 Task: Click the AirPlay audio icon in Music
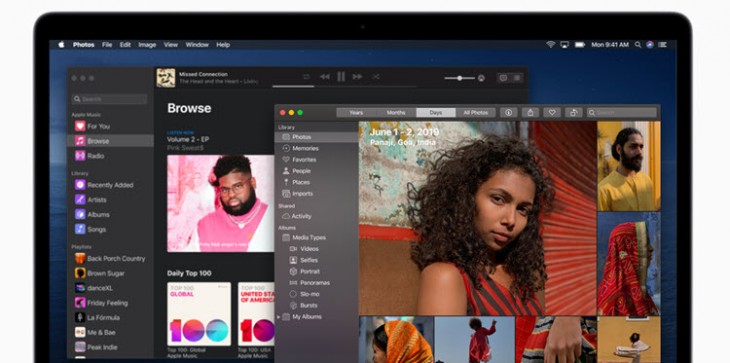pyautogui.click(x=481, y=78)
